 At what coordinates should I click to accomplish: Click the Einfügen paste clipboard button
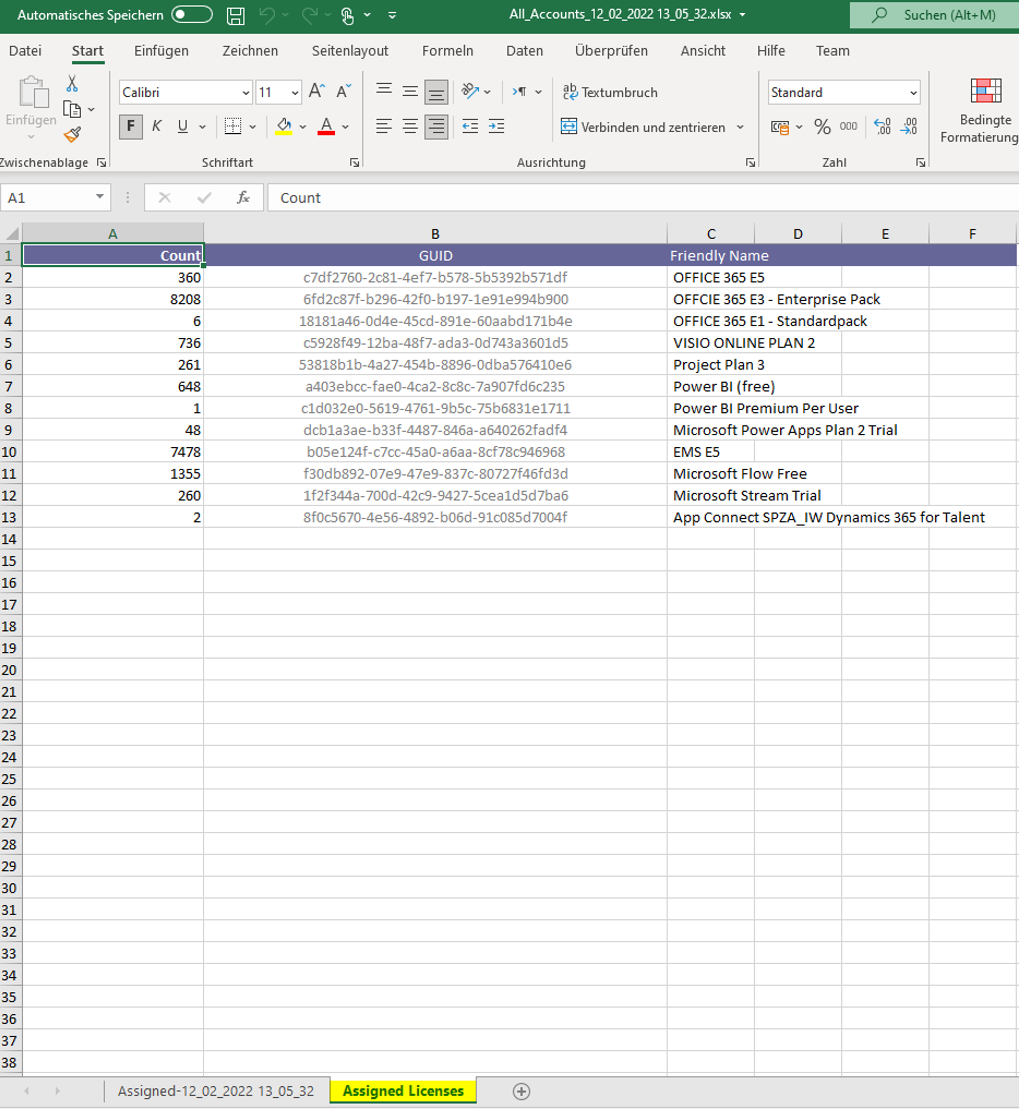tap(32, 108)
